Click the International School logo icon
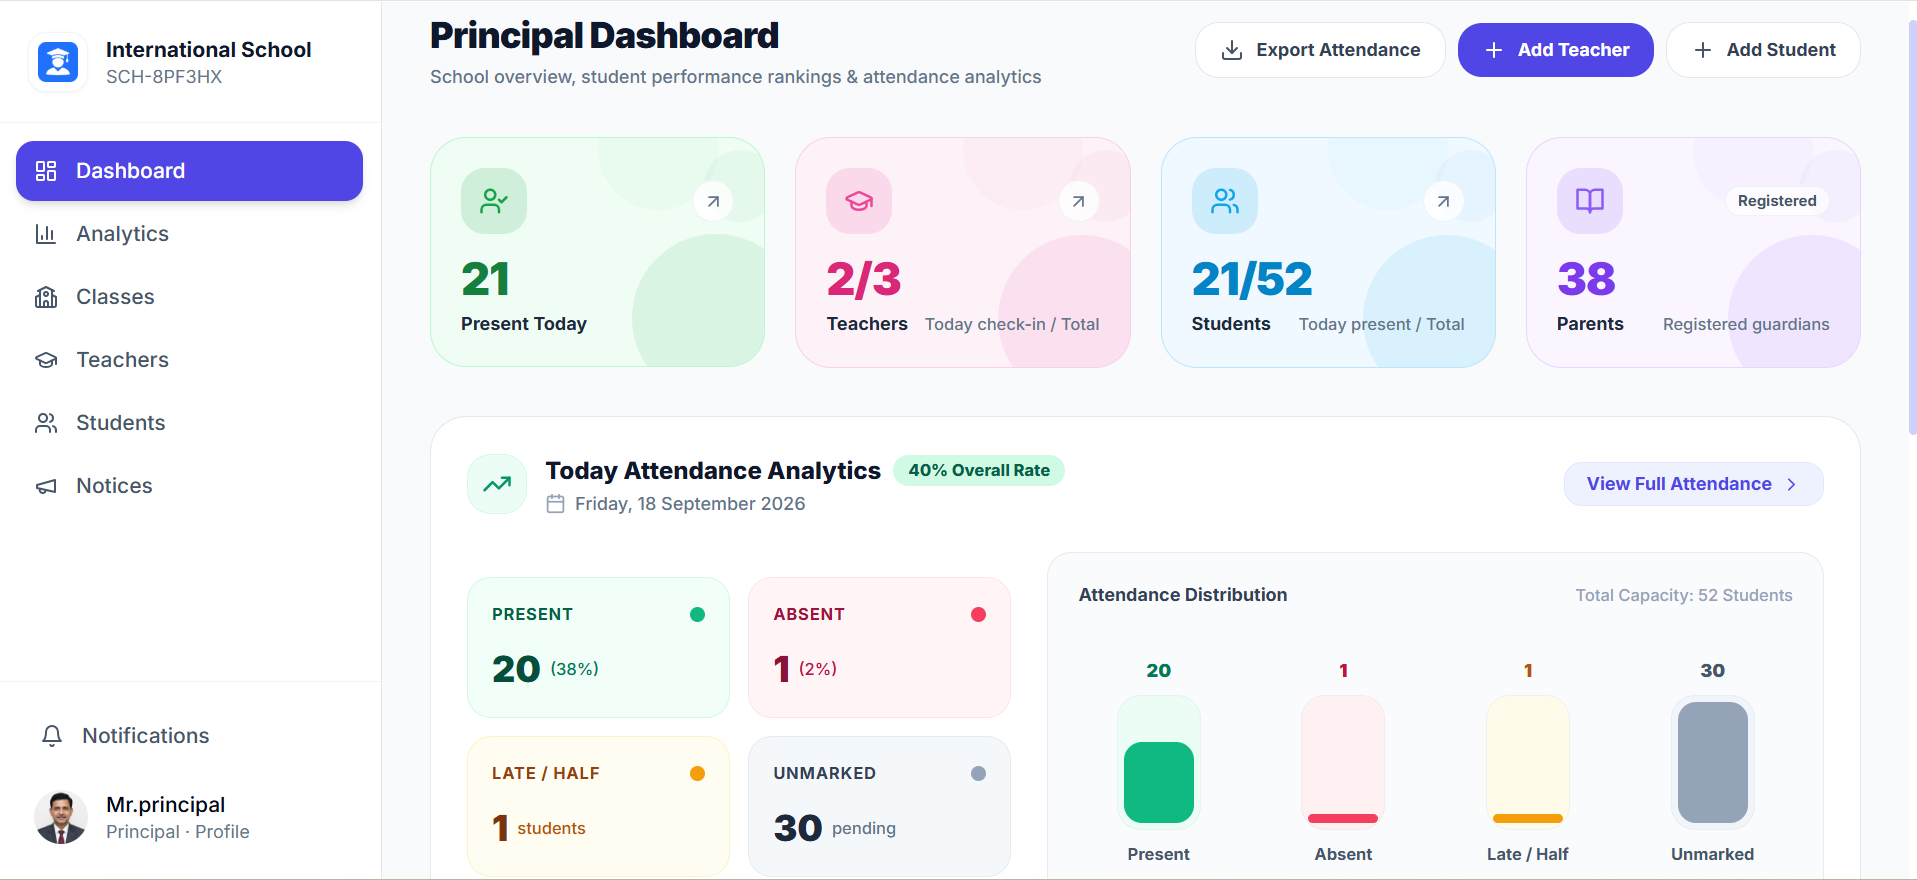The width and height of the screenshot is (1917, 880). click(x=58, y=62)
